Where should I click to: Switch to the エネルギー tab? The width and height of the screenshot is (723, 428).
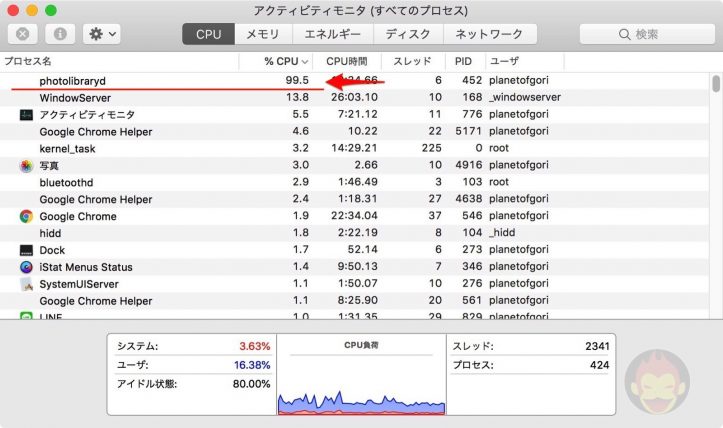tap(332, 34)
